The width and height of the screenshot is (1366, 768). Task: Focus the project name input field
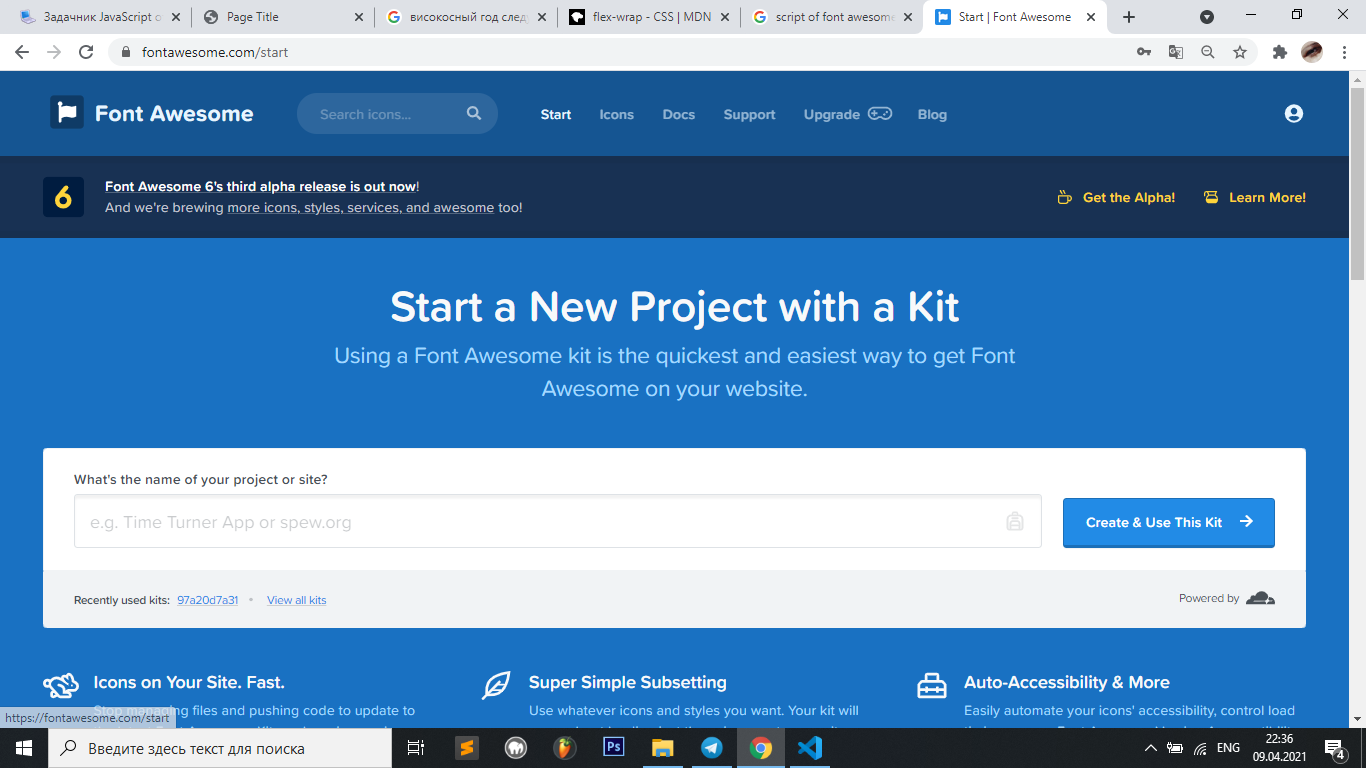[x=557, y=521]
